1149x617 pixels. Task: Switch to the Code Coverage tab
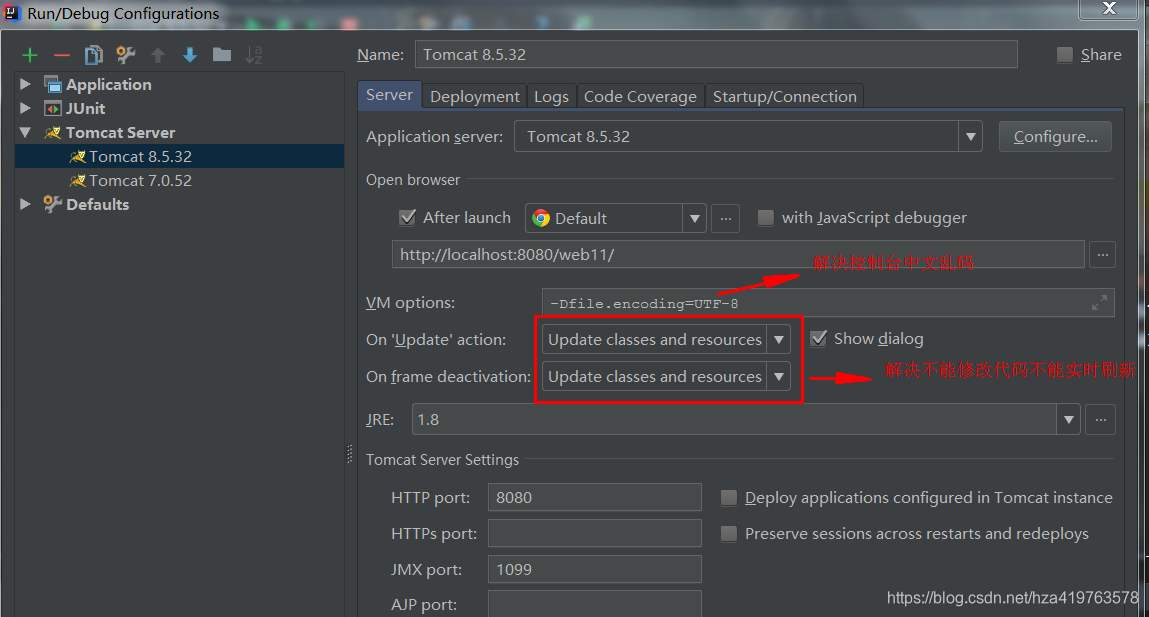click(x=640, y=97)
